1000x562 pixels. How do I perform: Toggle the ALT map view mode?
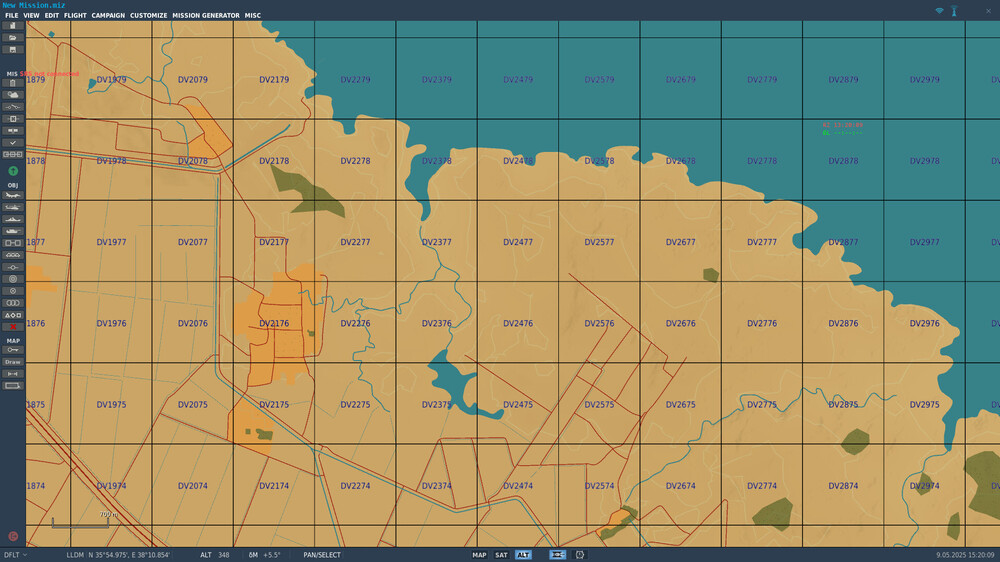point(523,555)
